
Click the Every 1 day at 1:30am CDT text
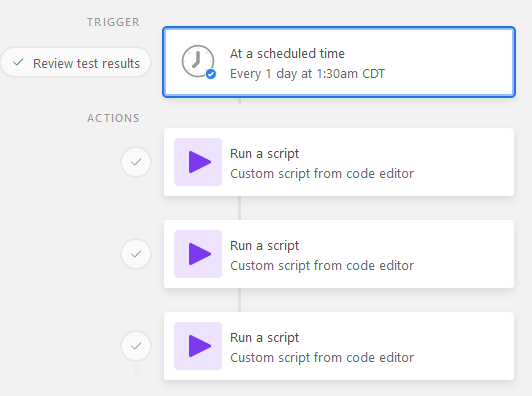point(307,74)
